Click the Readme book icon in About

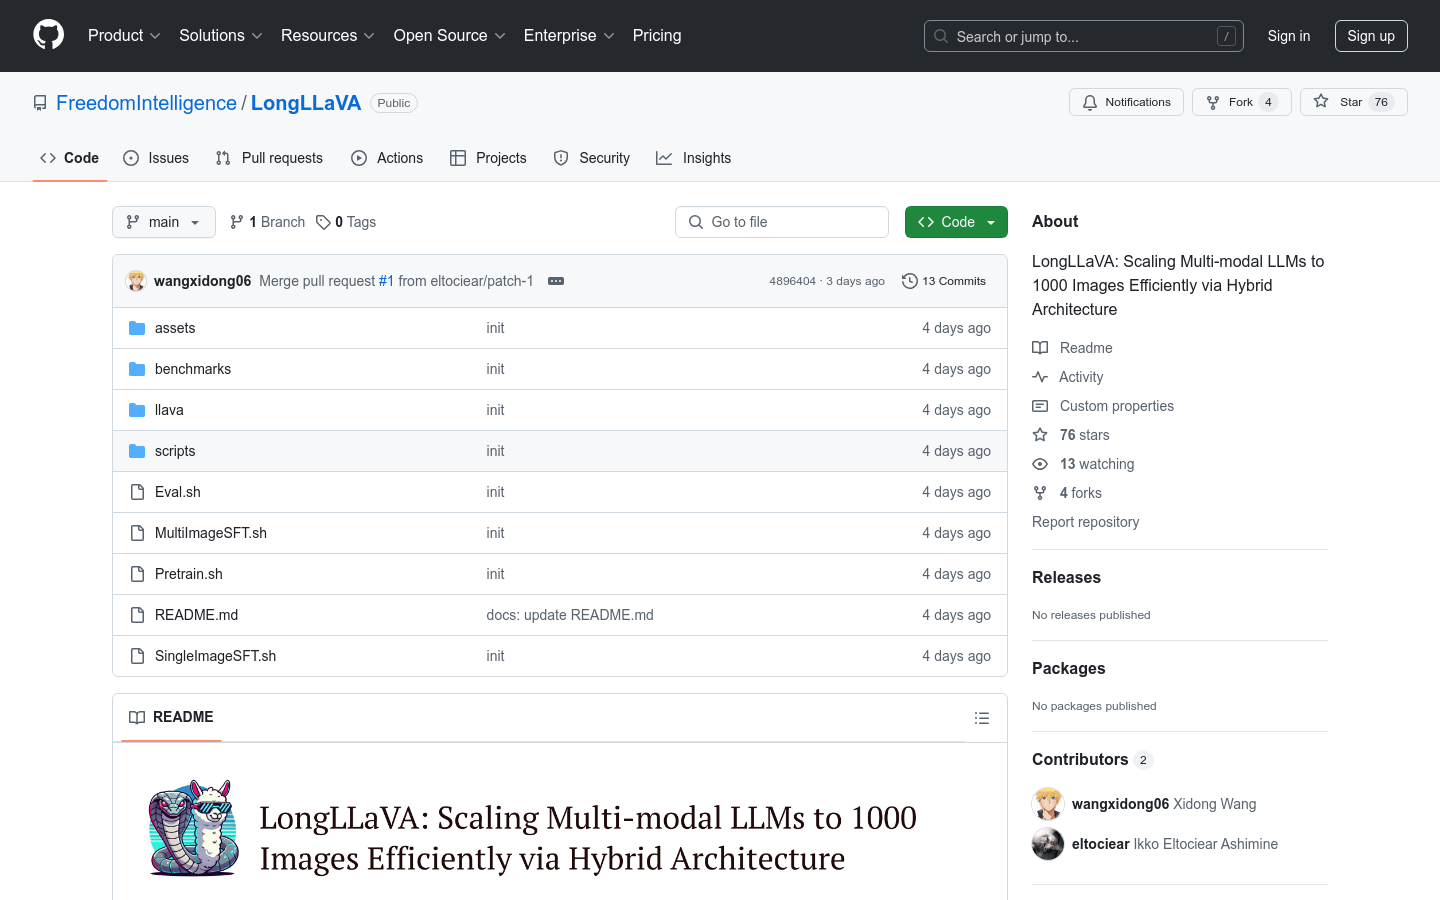point(1040,348)
